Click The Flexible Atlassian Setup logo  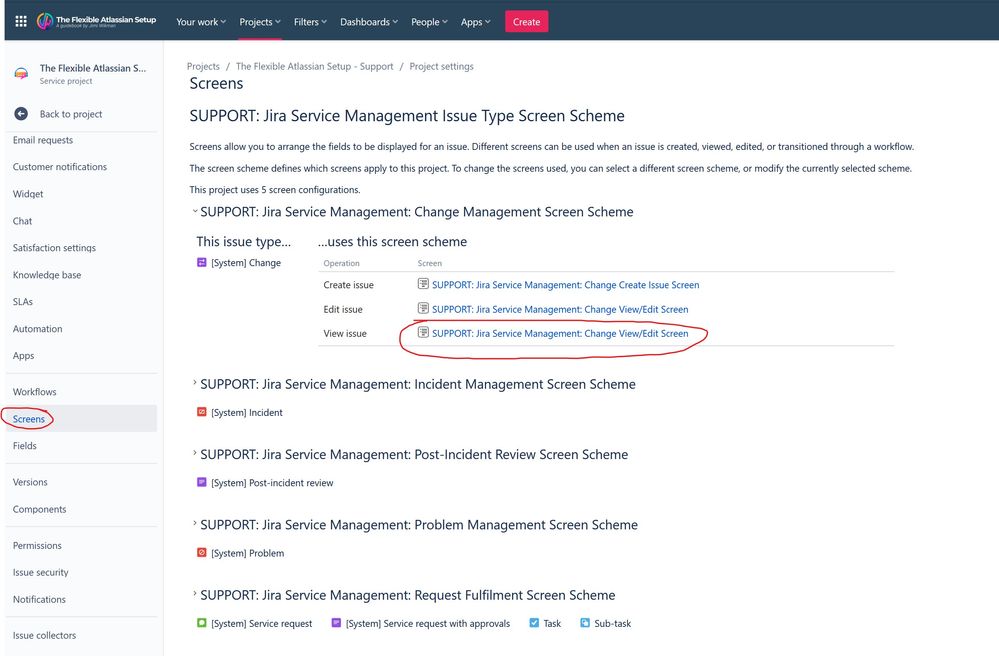tap(96, 21)
